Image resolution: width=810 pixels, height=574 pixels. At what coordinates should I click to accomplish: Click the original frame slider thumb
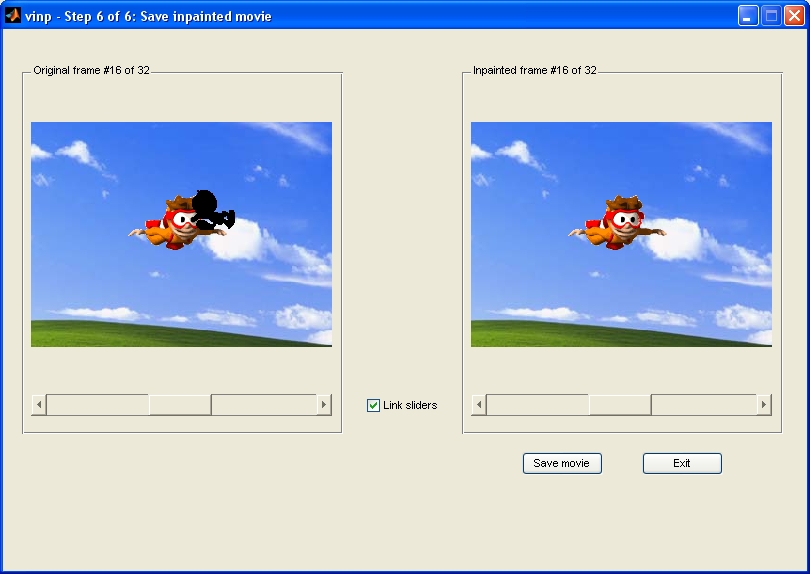[x=180, y=405]
